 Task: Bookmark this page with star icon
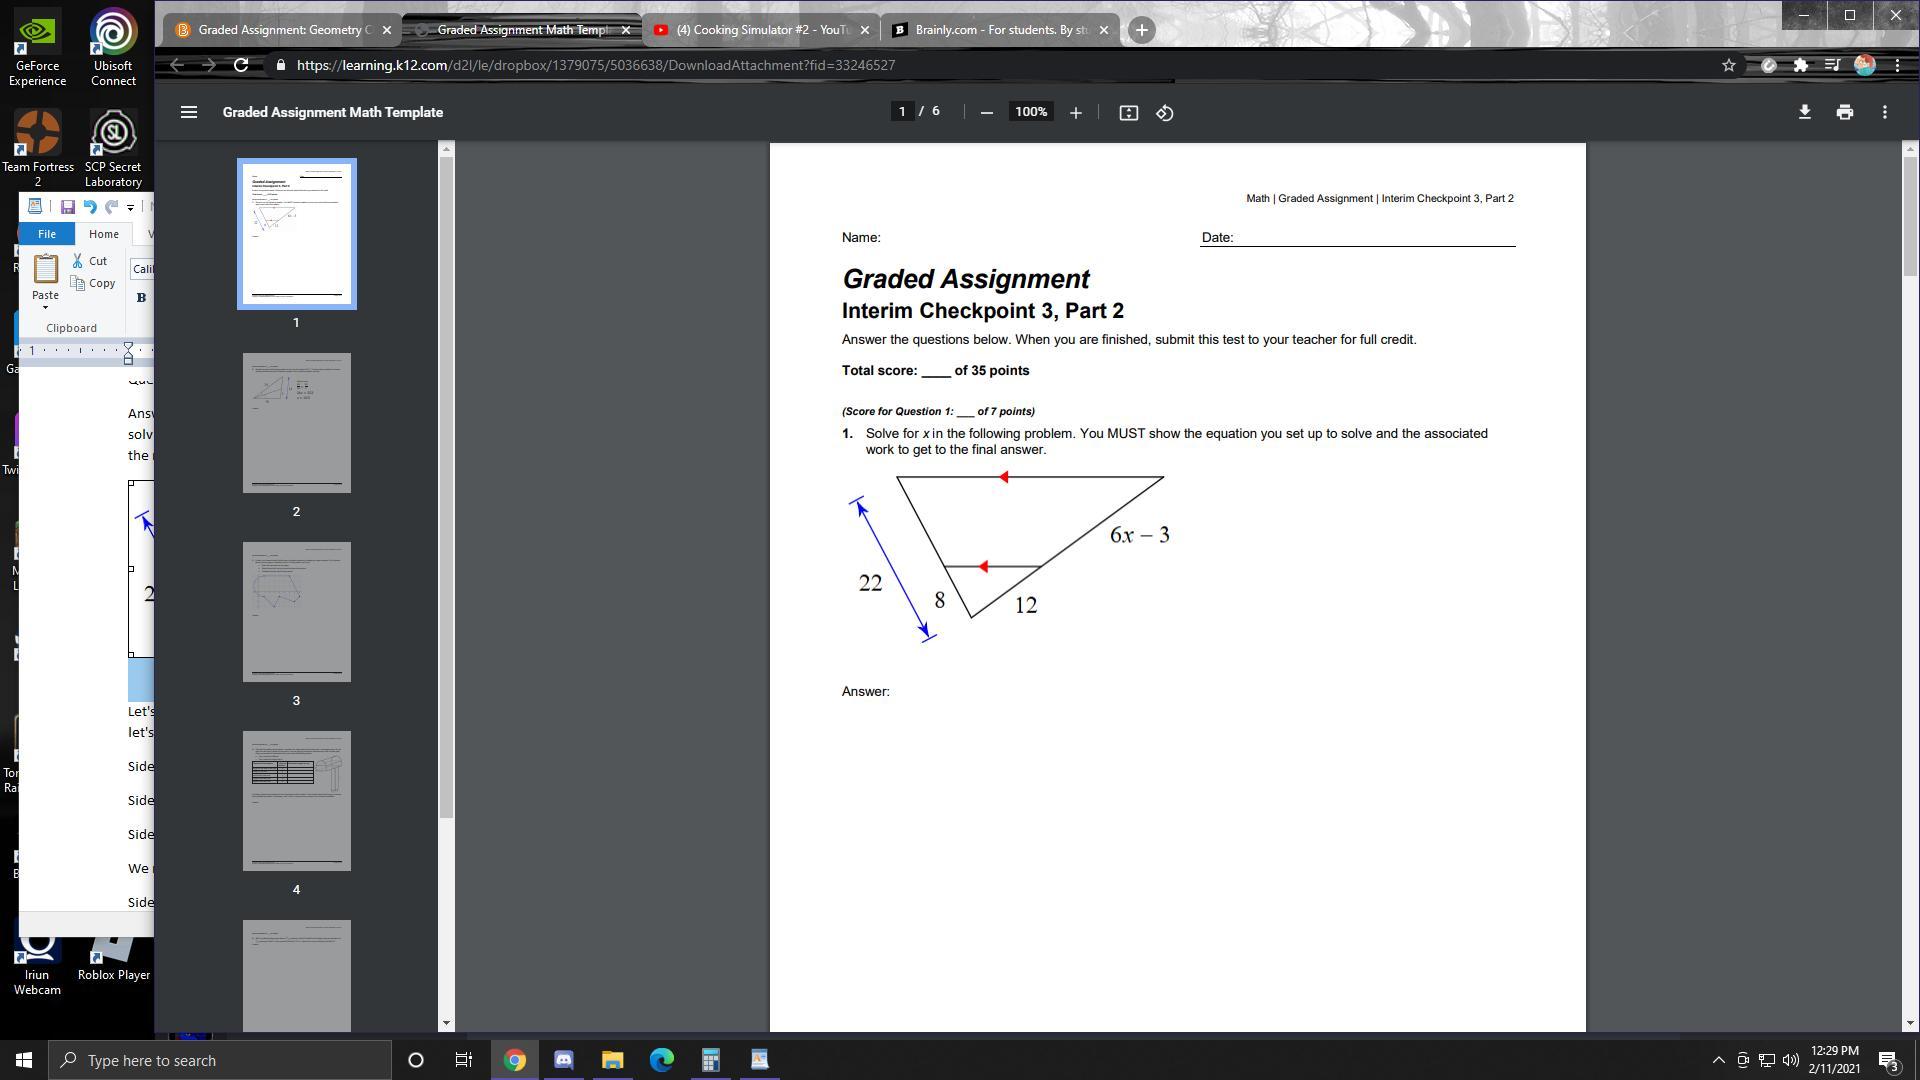(1728, 65)
